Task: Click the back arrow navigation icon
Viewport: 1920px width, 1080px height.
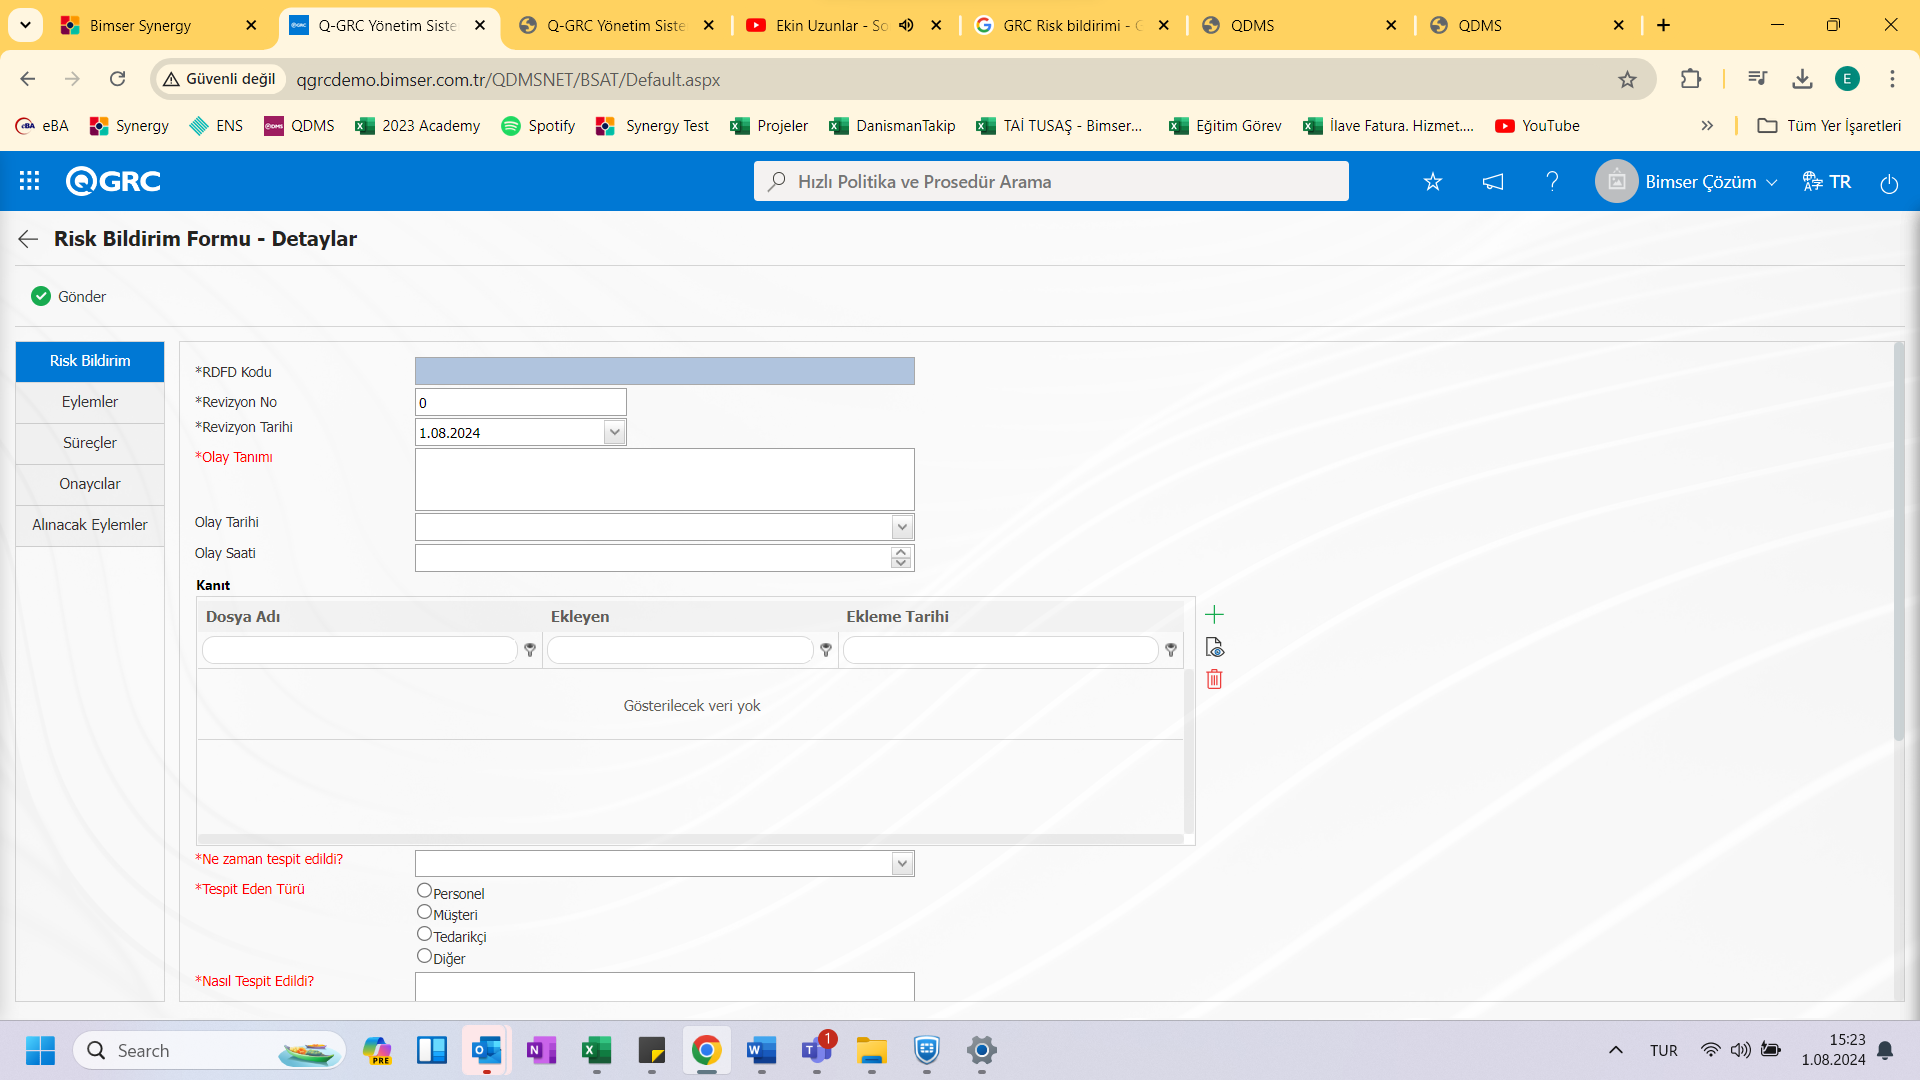Action: pos(24,240)
